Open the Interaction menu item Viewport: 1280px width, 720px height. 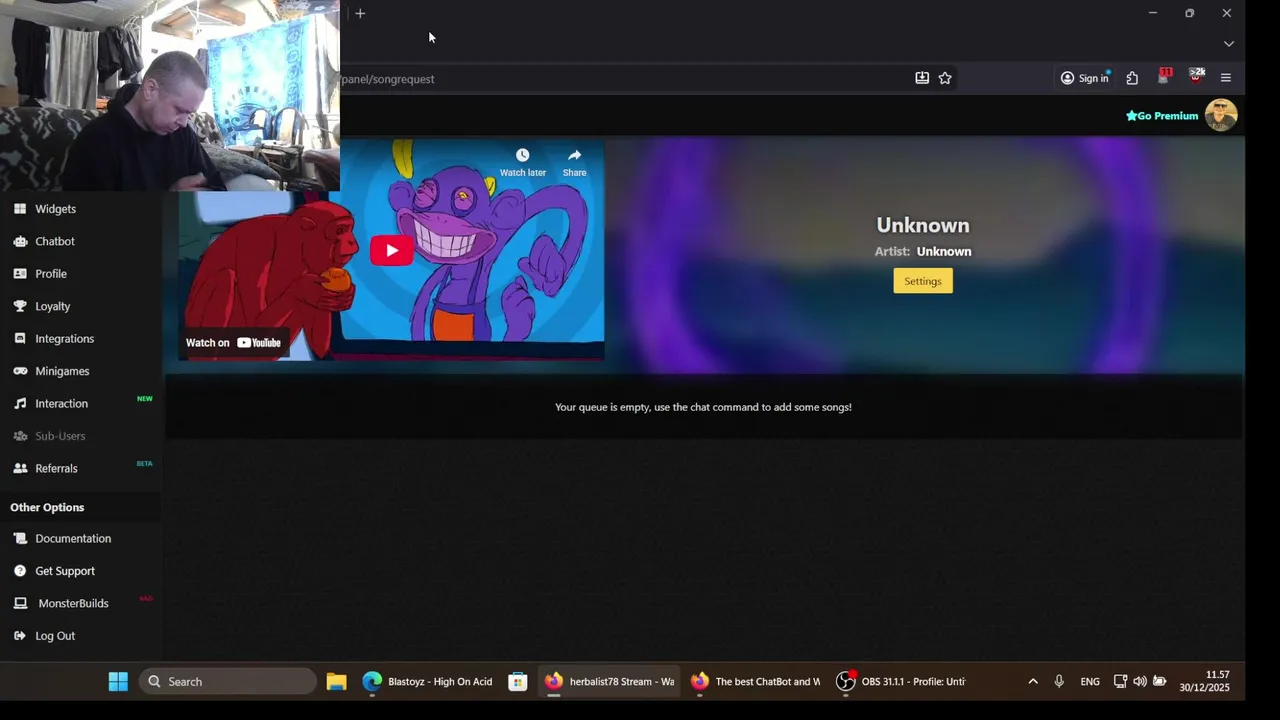coord(62,404)
